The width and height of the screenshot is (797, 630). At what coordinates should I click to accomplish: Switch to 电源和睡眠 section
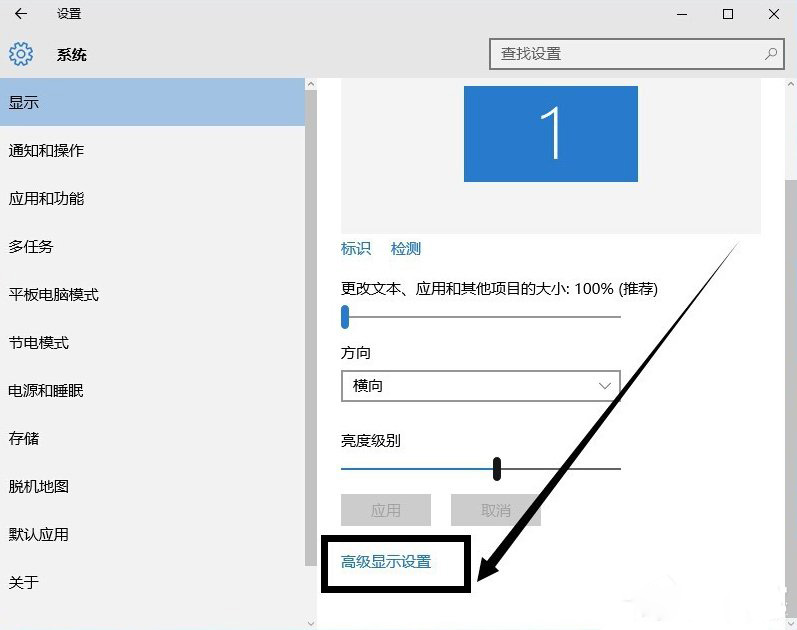coord(47,391)
